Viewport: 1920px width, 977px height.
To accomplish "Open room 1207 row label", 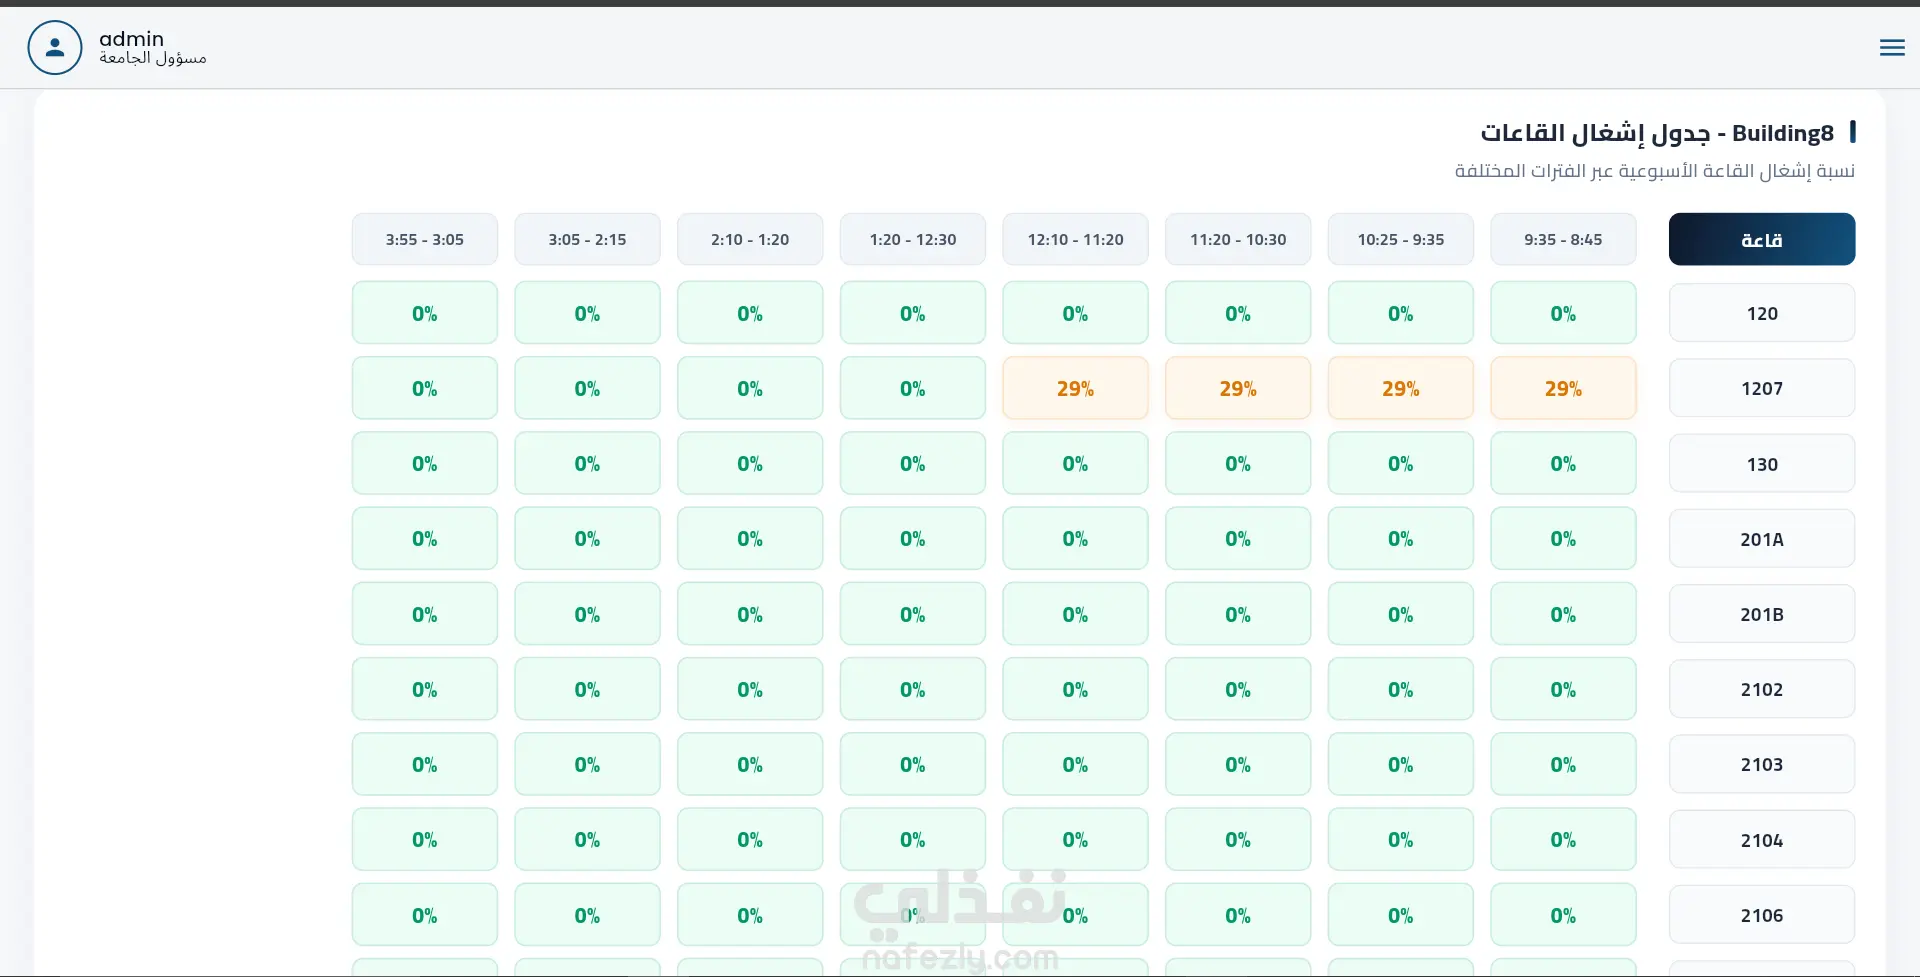I will [1762, 388].
